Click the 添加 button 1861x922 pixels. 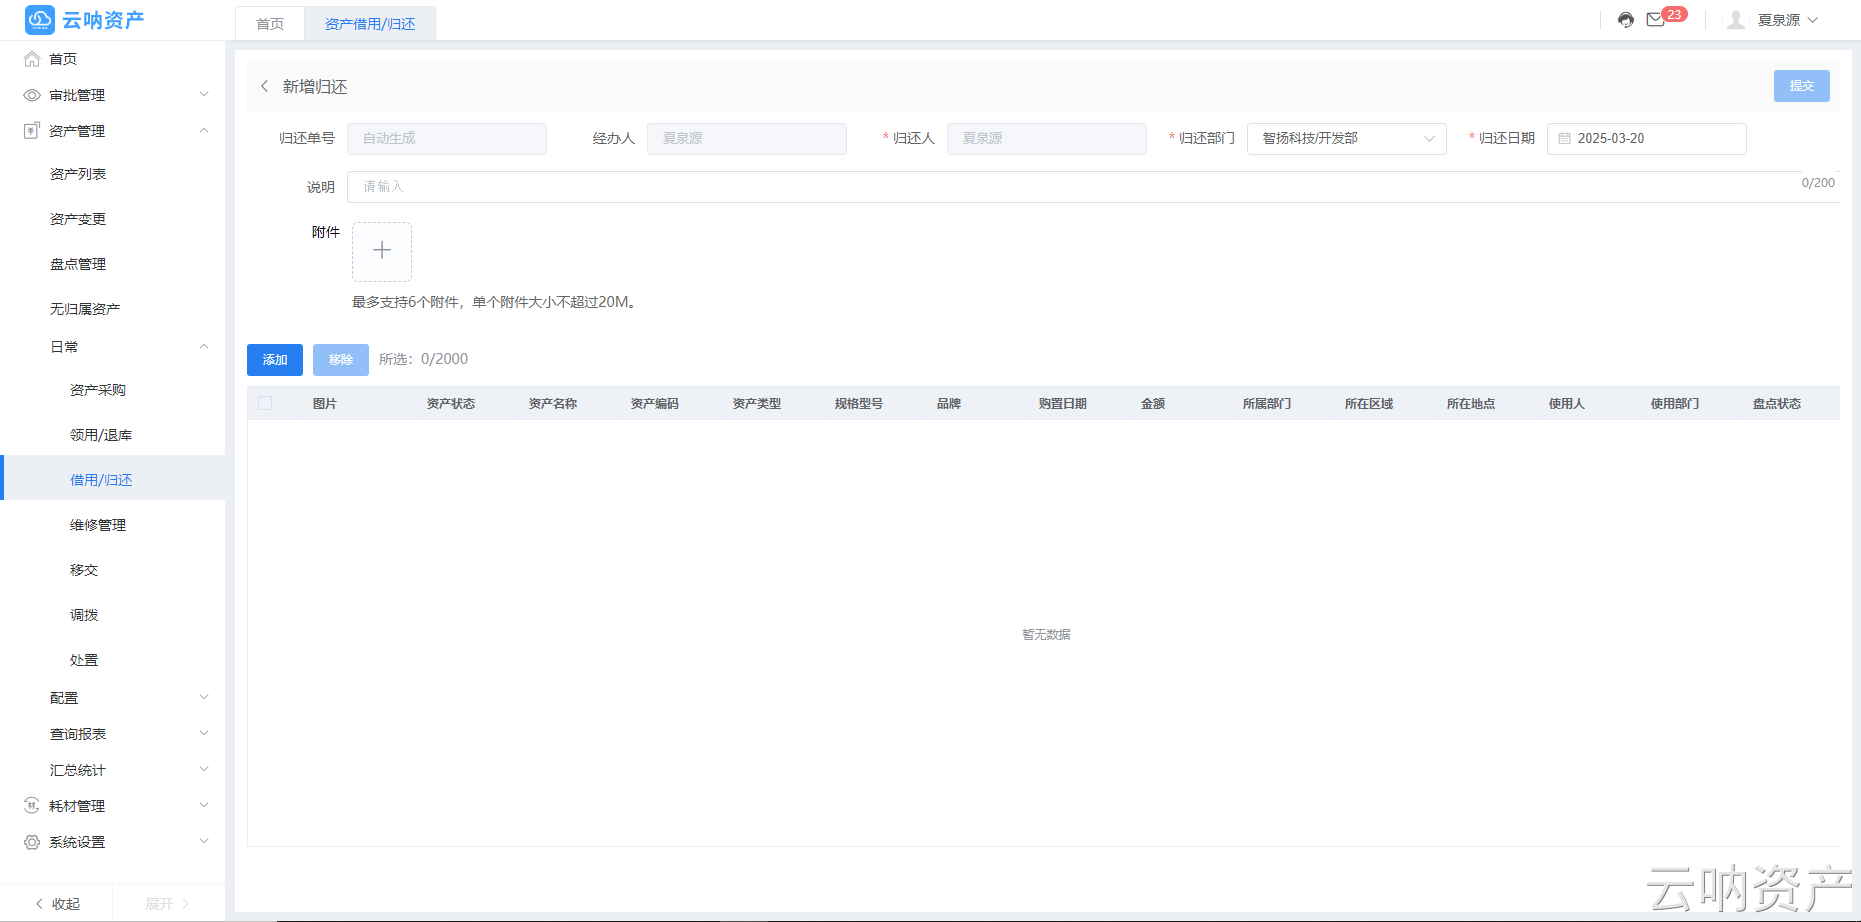tap(275, 360)
